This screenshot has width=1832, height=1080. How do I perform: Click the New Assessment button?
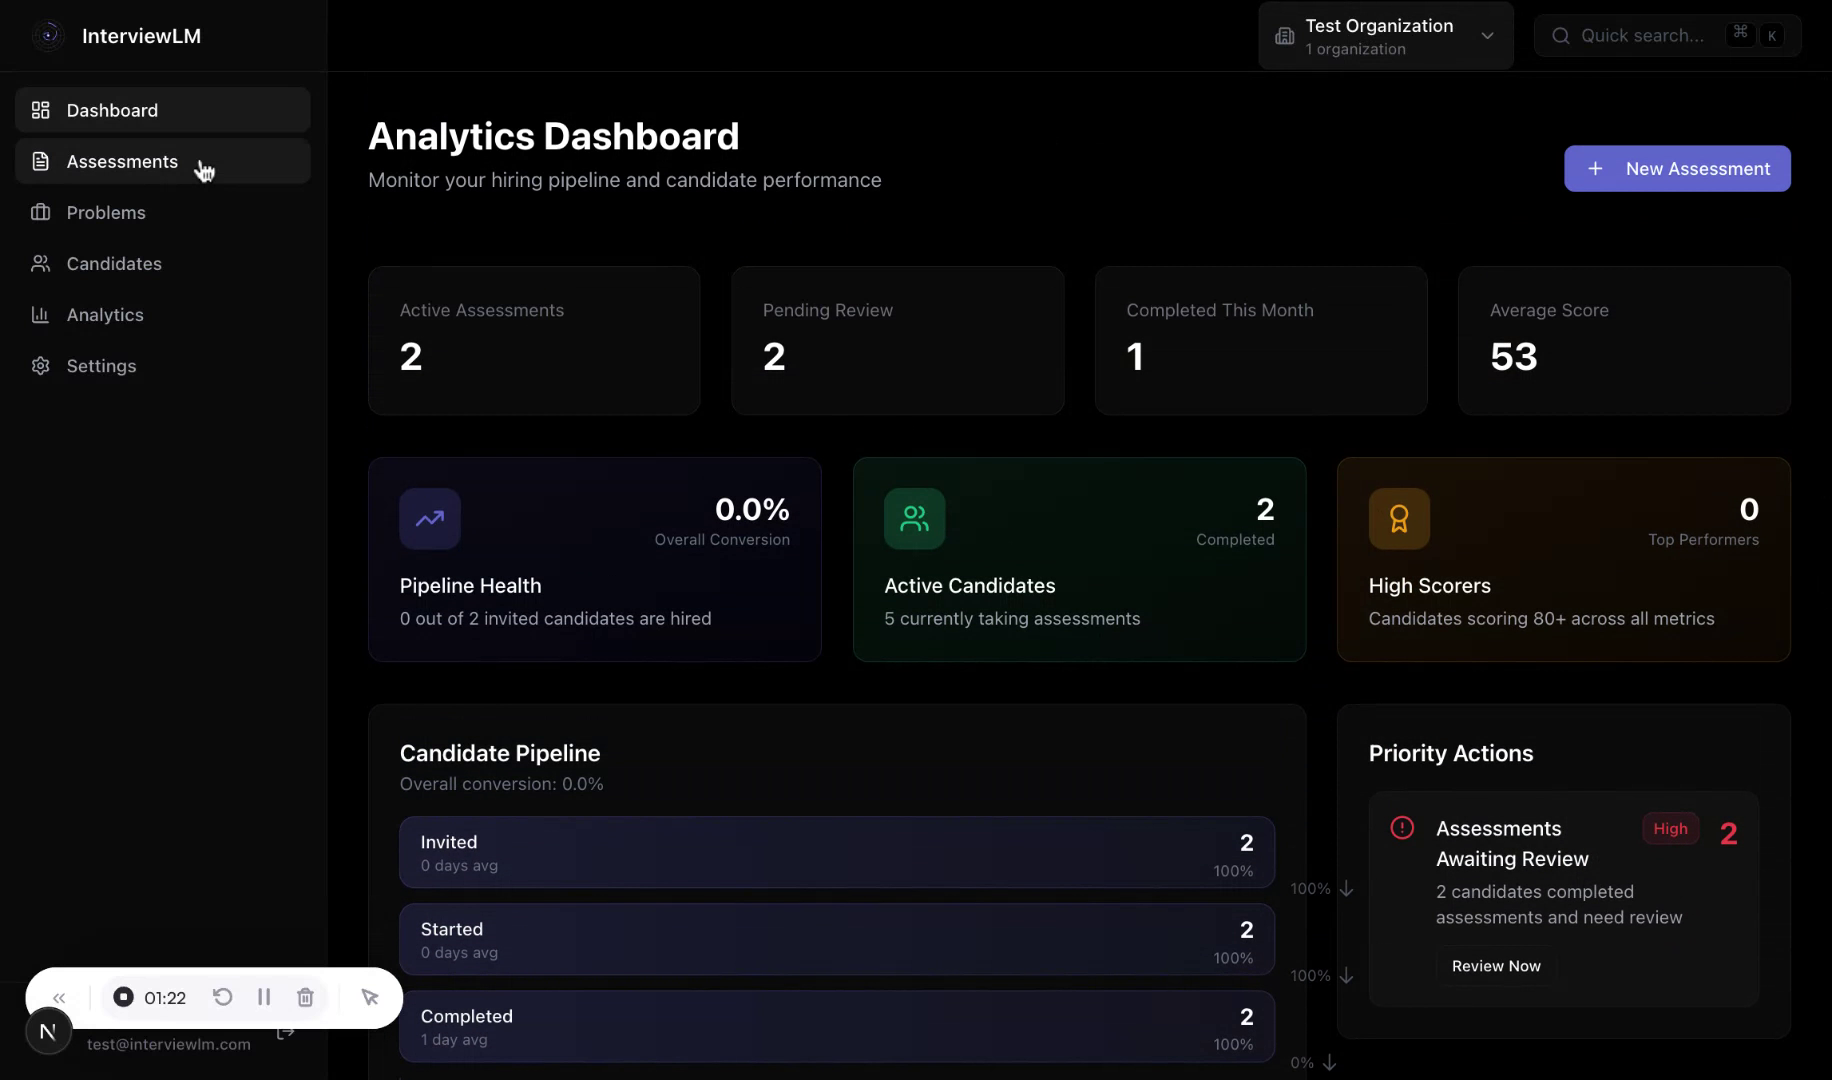tap(1677, 168)
